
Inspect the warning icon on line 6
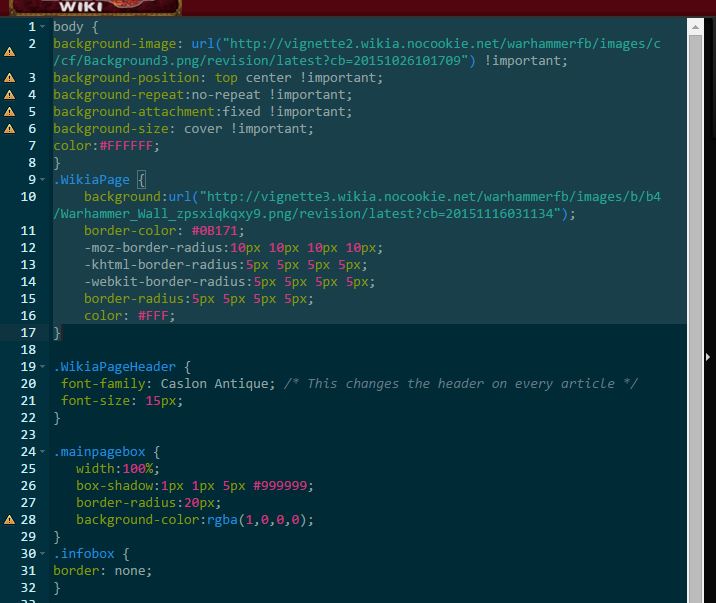(9, 129)
